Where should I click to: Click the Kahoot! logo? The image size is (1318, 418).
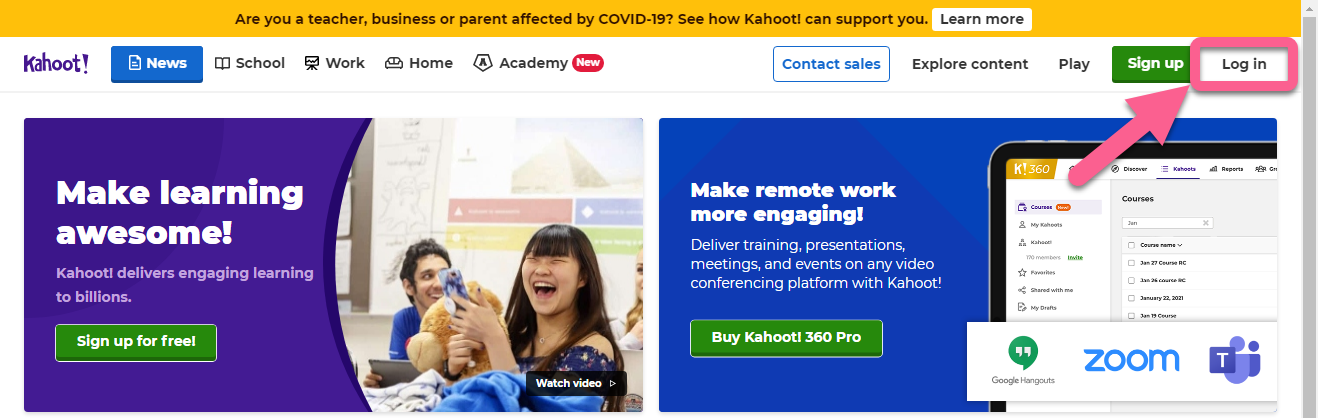(56, 63)
